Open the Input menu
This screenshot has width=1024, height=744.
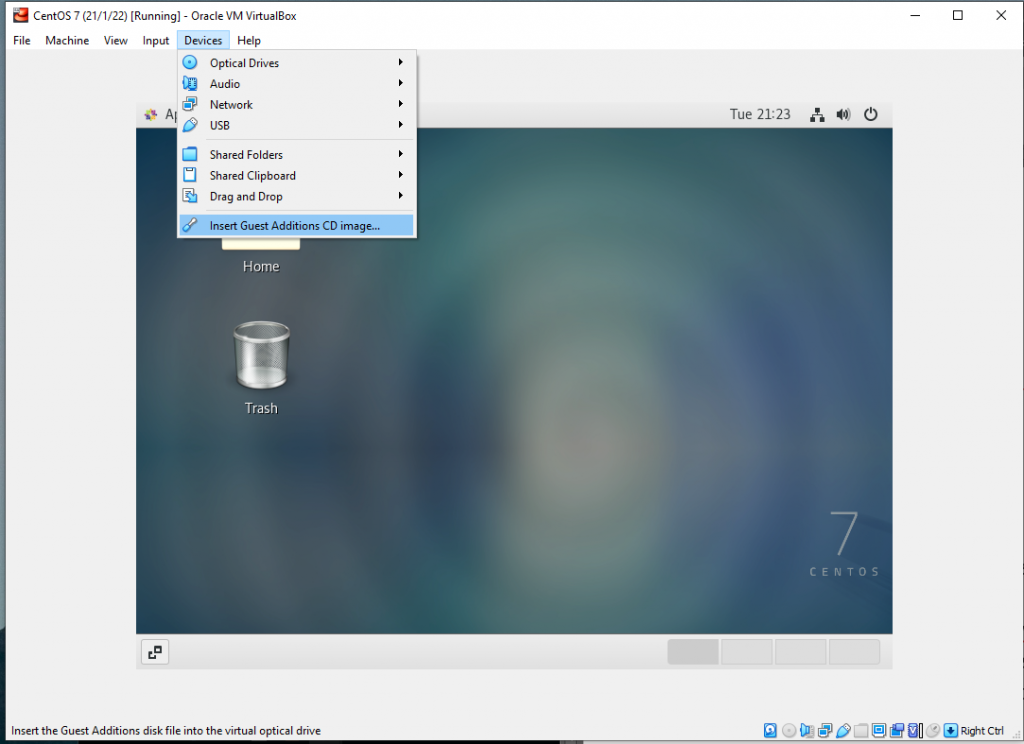155,40
